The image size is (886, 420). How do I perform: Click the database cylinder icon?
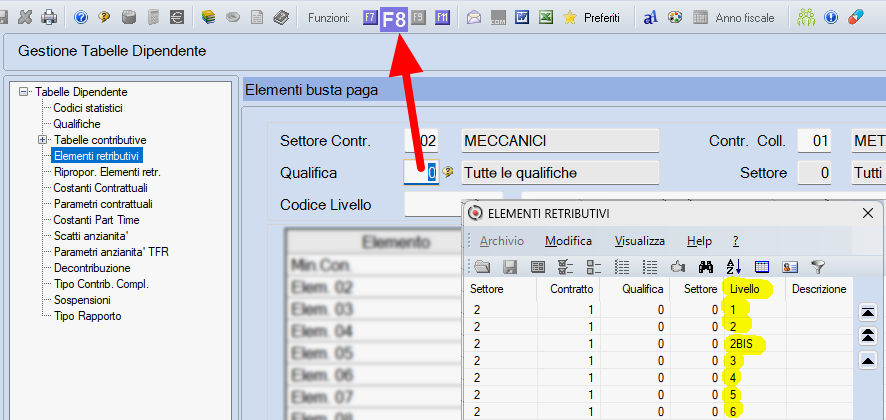(129, 18)
